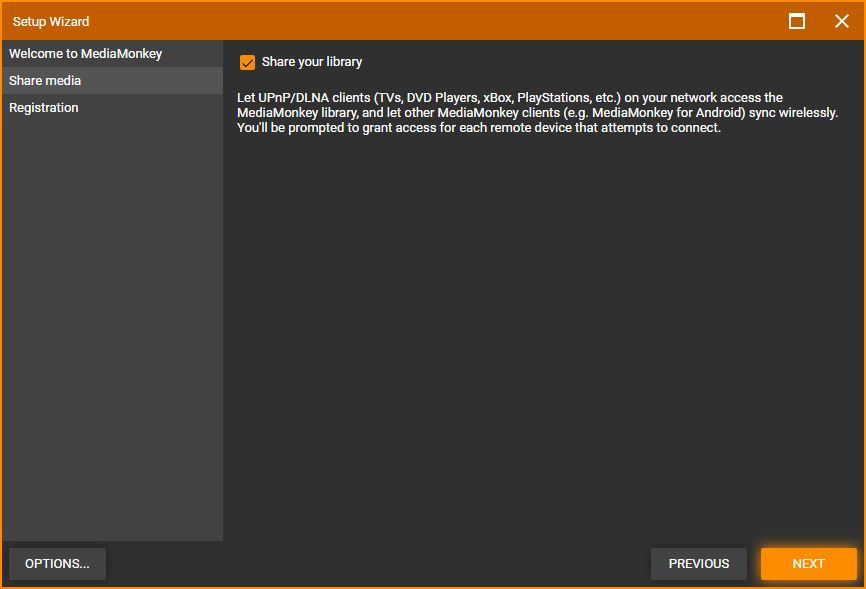This screenshot has width=866, height=589.
Task: Click the Setup Wizard title text
Action: 51,21
